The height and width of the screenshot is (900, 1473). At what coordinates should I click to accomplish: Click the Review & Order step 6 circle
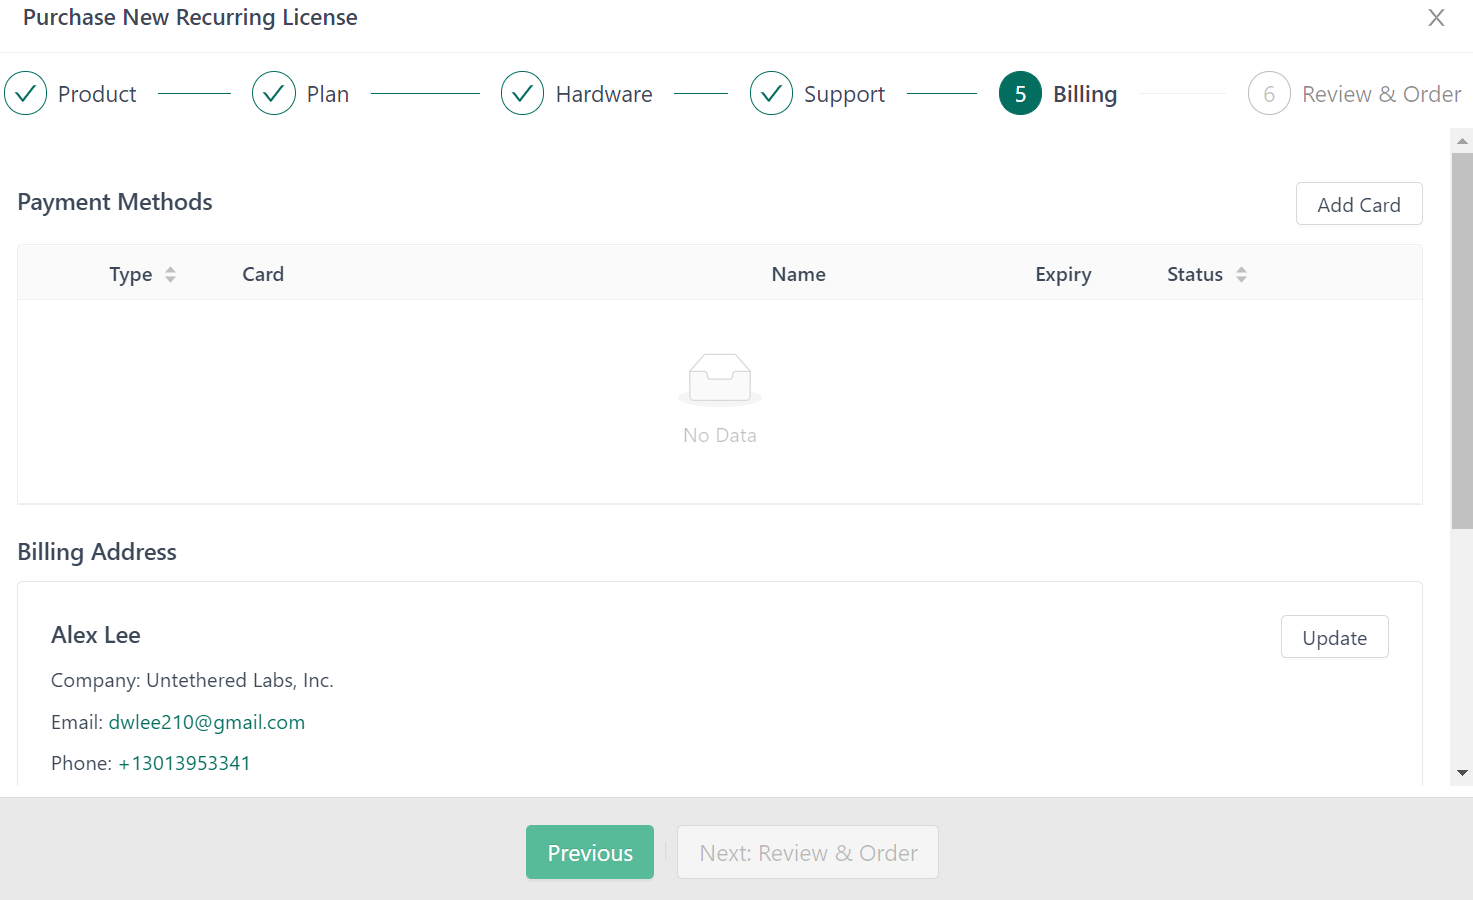[x=1269, y=94]
